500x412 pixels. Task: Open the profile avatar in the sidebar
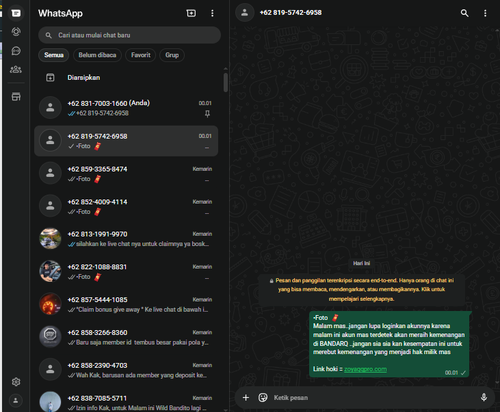16,400
